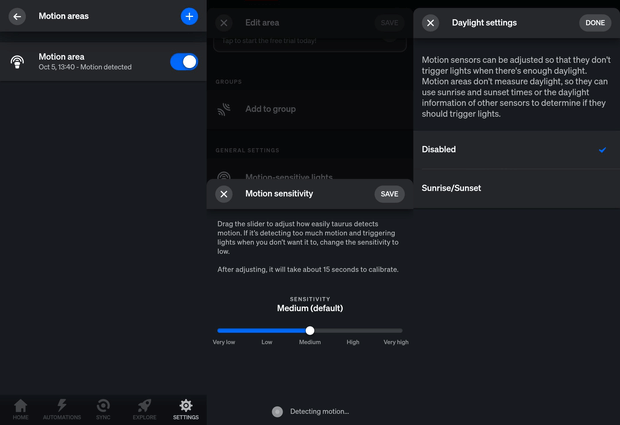This screenshot has width=620, height=425.
Task: Save the motion sensitivity setting
Action: [389, 194]
